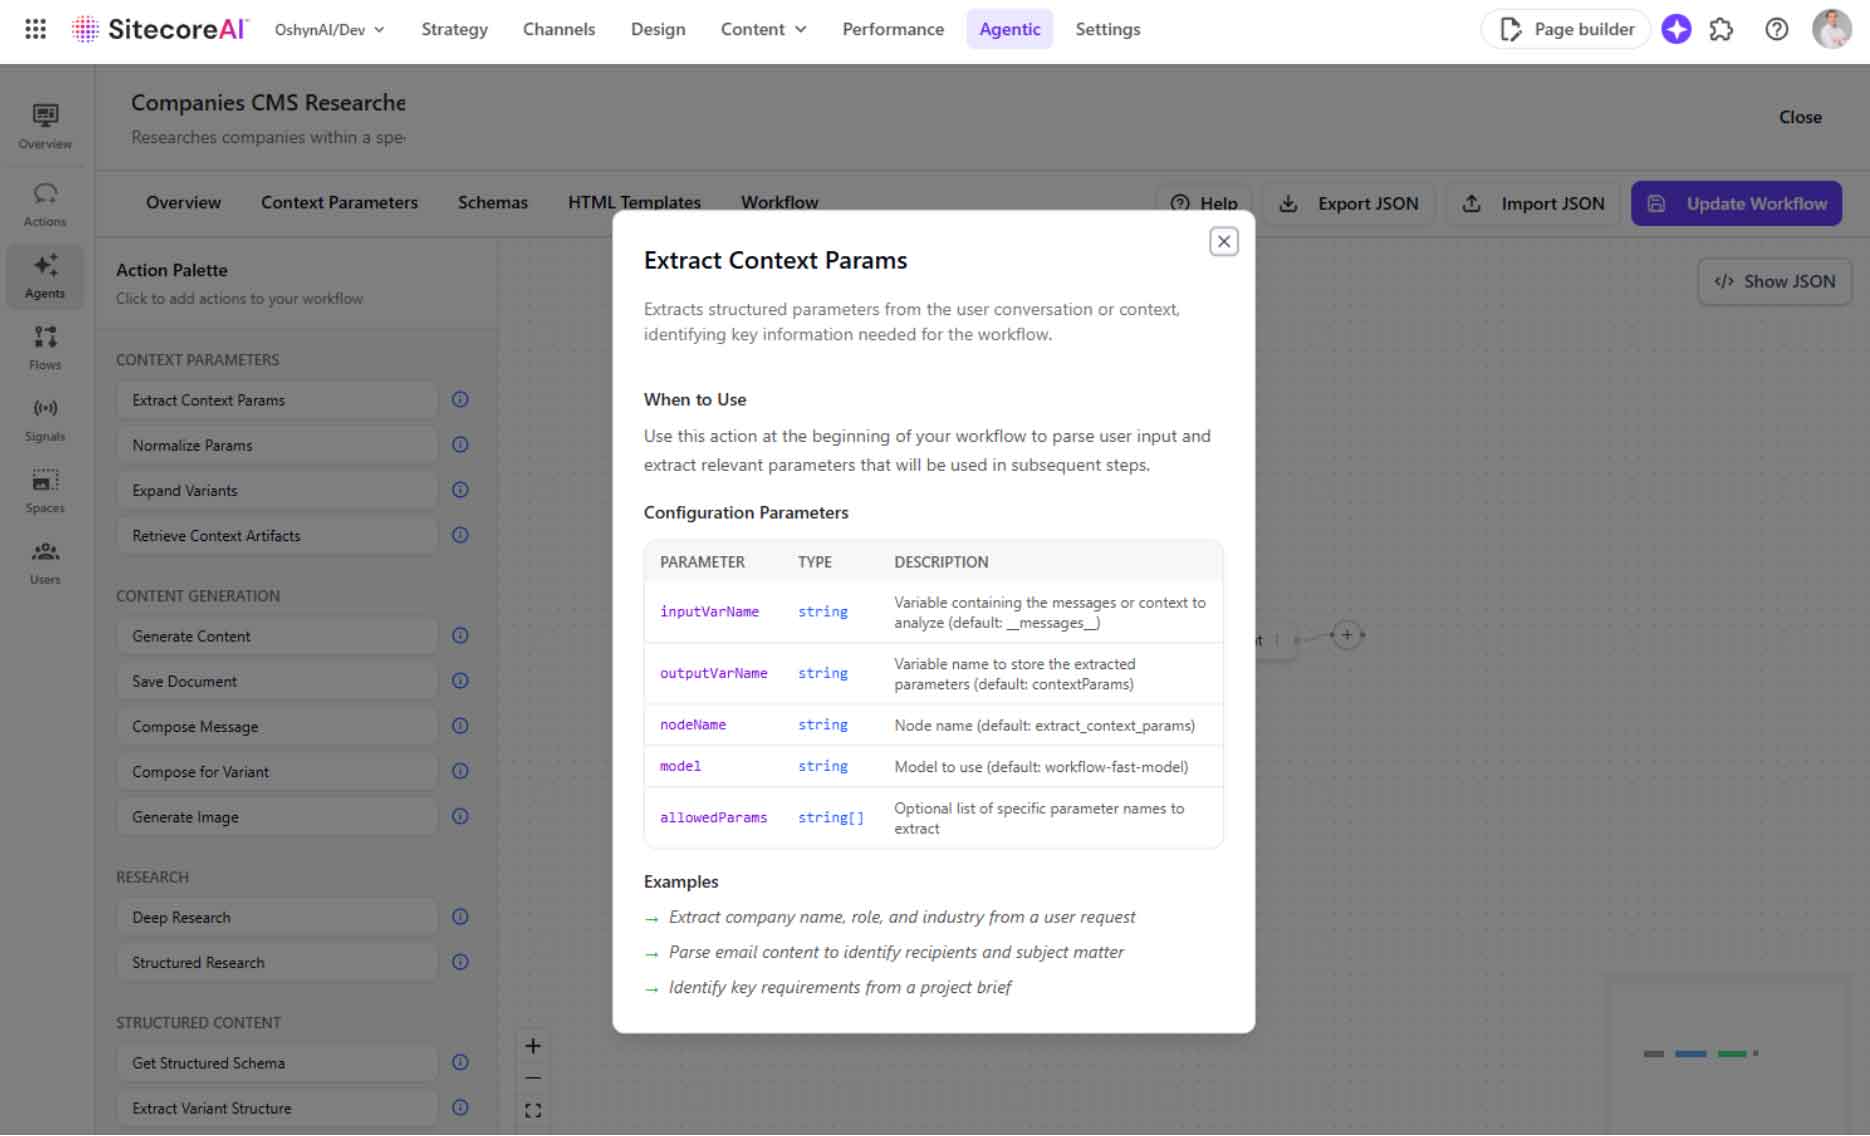Open the OshynAI/Dev environment dropdown

coord(330,30)
